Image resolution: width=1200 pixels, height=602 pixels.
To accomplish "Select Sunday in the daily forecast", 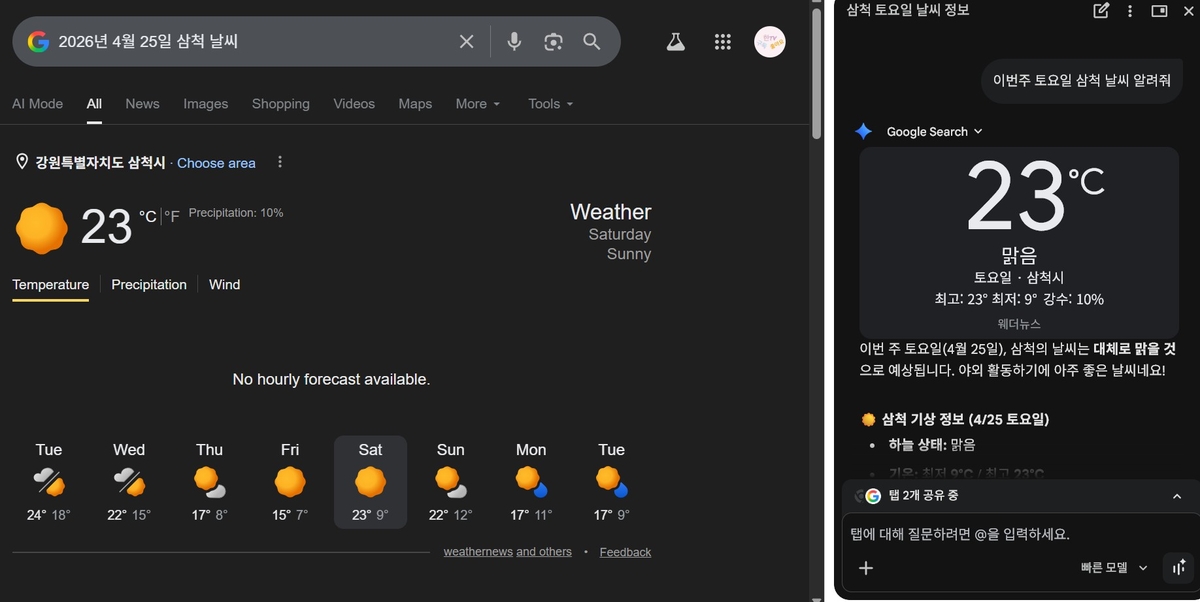I will coord(451,482).
